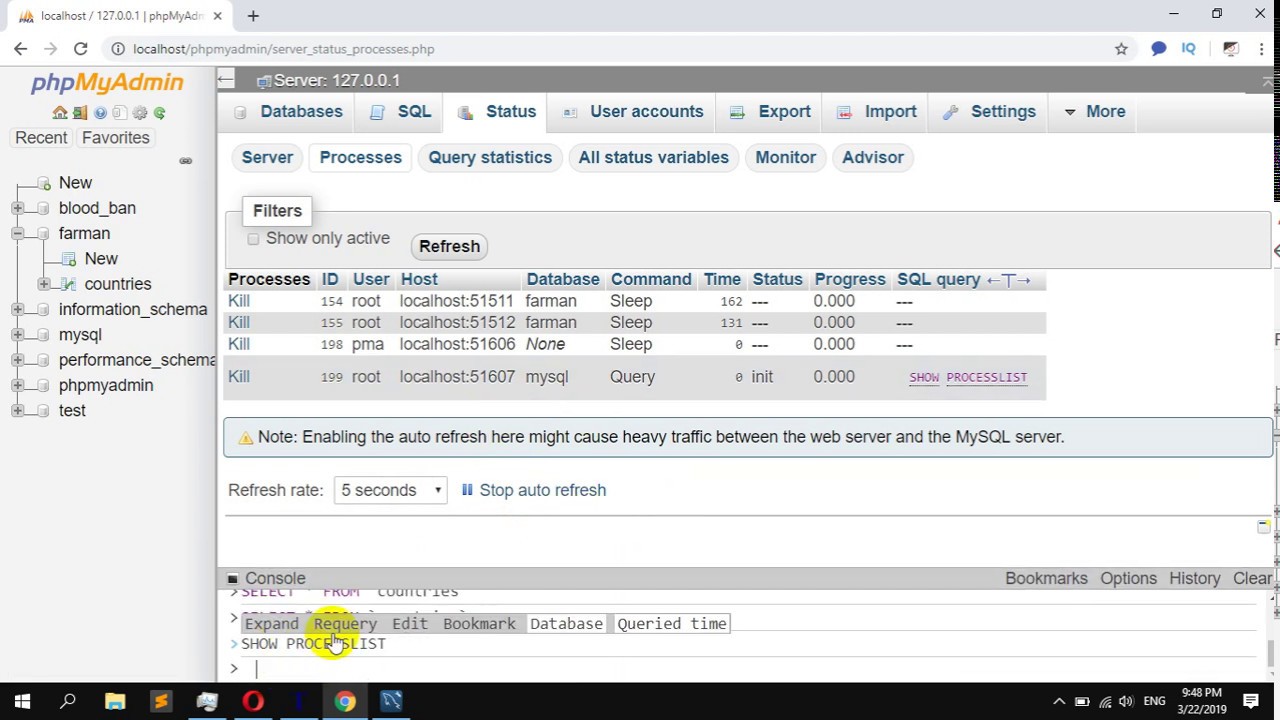
Task: Expand information_schema database node
Action: [17, 310]
